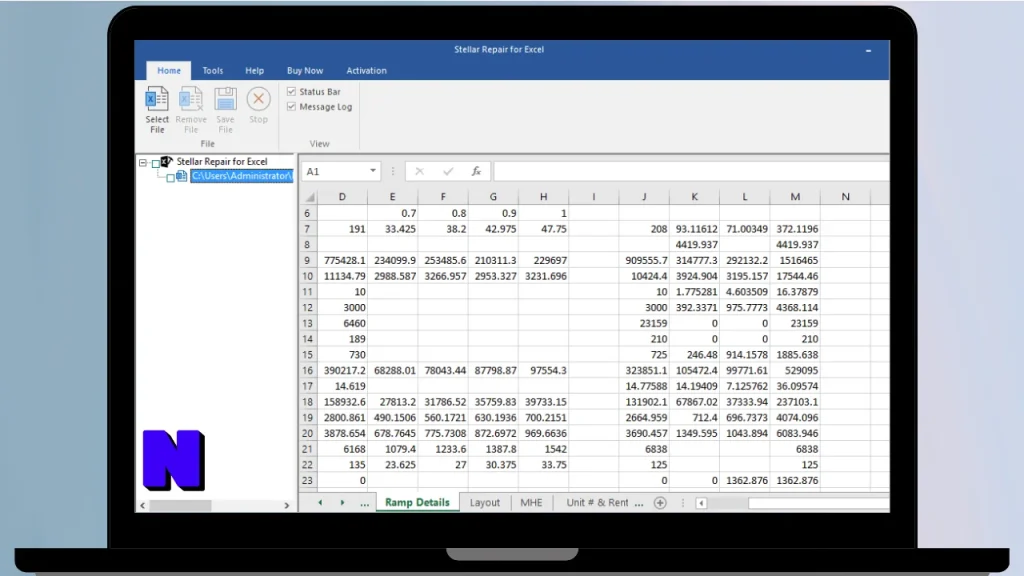This screenshot has width=1024, height=576.
Task: Switch to the MHE sheet tab
Action: point(531,503)
